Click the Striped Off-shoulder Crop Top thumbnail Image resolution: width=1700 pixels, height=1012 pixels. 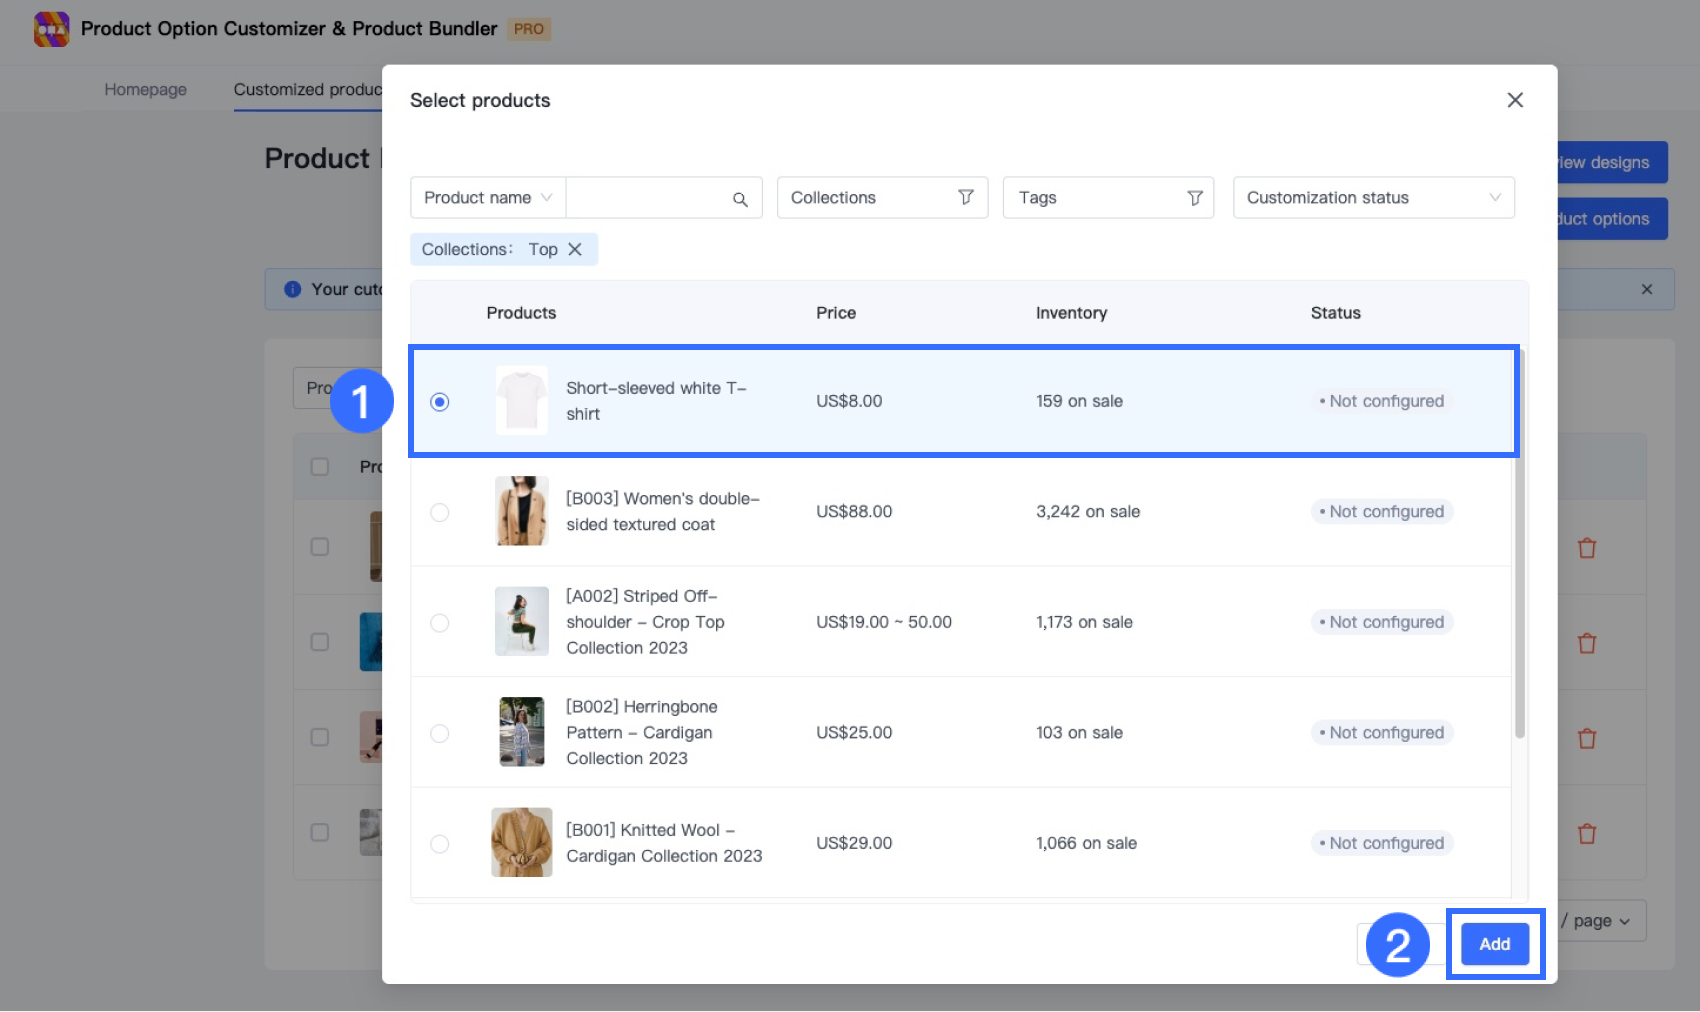click(522, 621)
